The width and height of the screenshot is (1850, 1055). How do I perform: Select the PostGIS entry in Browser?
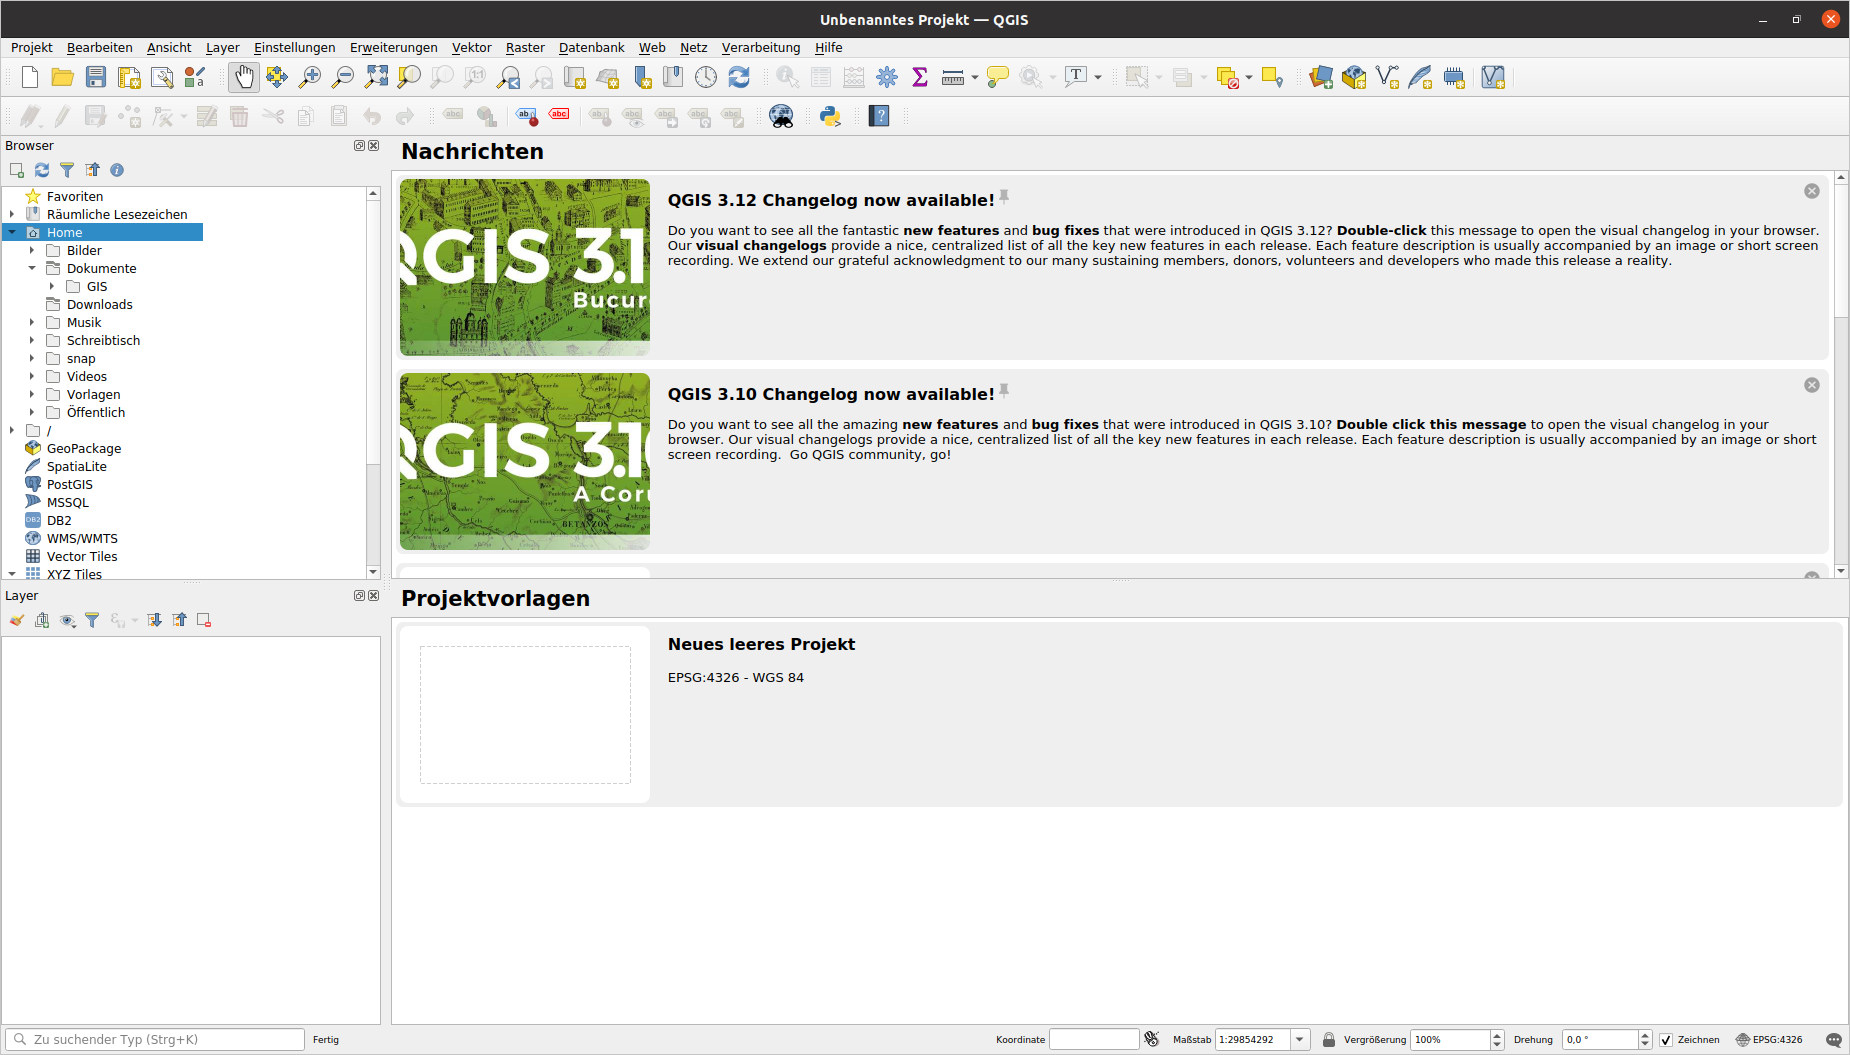(70, 484)
